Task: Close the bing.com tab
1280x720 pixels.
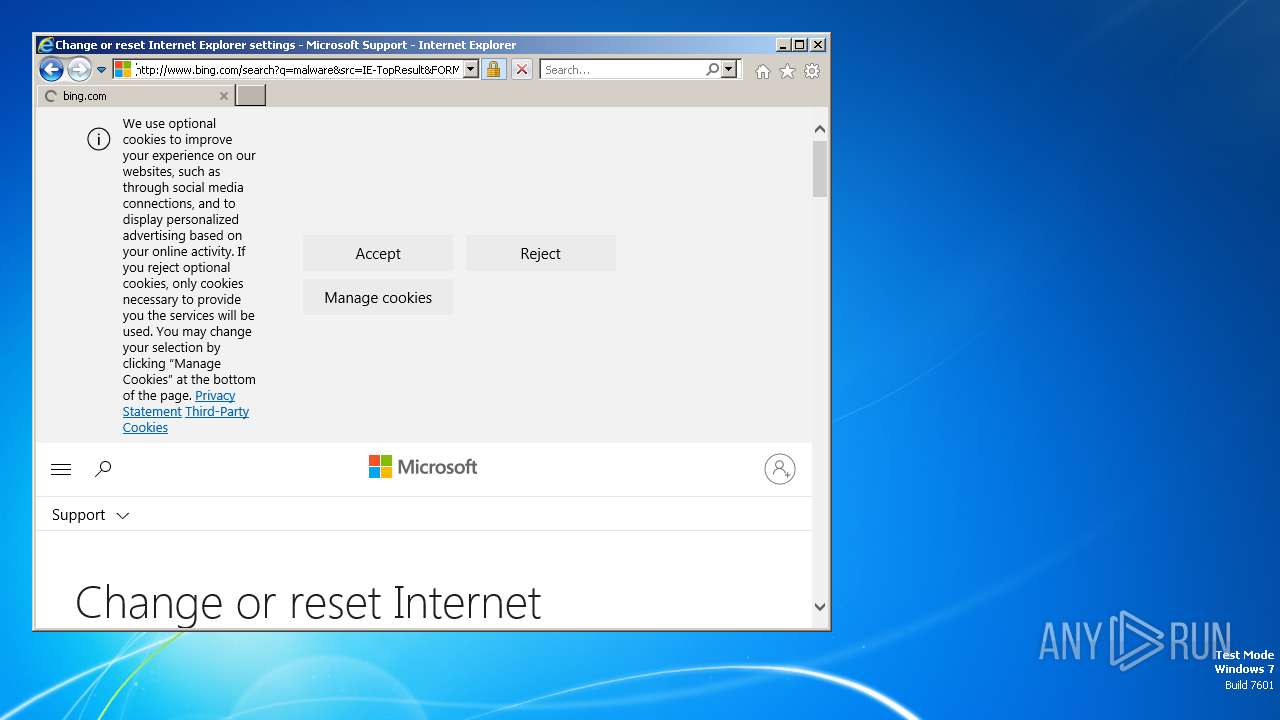Action: 224,96
